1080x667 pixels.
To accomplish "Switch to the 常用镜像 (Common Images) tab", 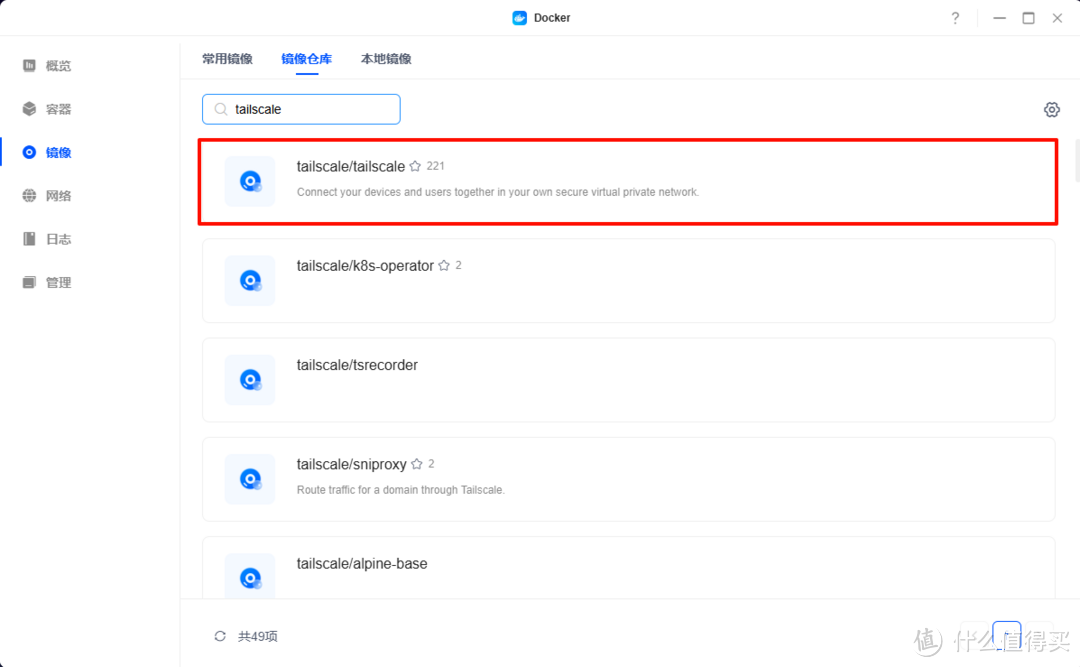I will (x=226, y=59).
